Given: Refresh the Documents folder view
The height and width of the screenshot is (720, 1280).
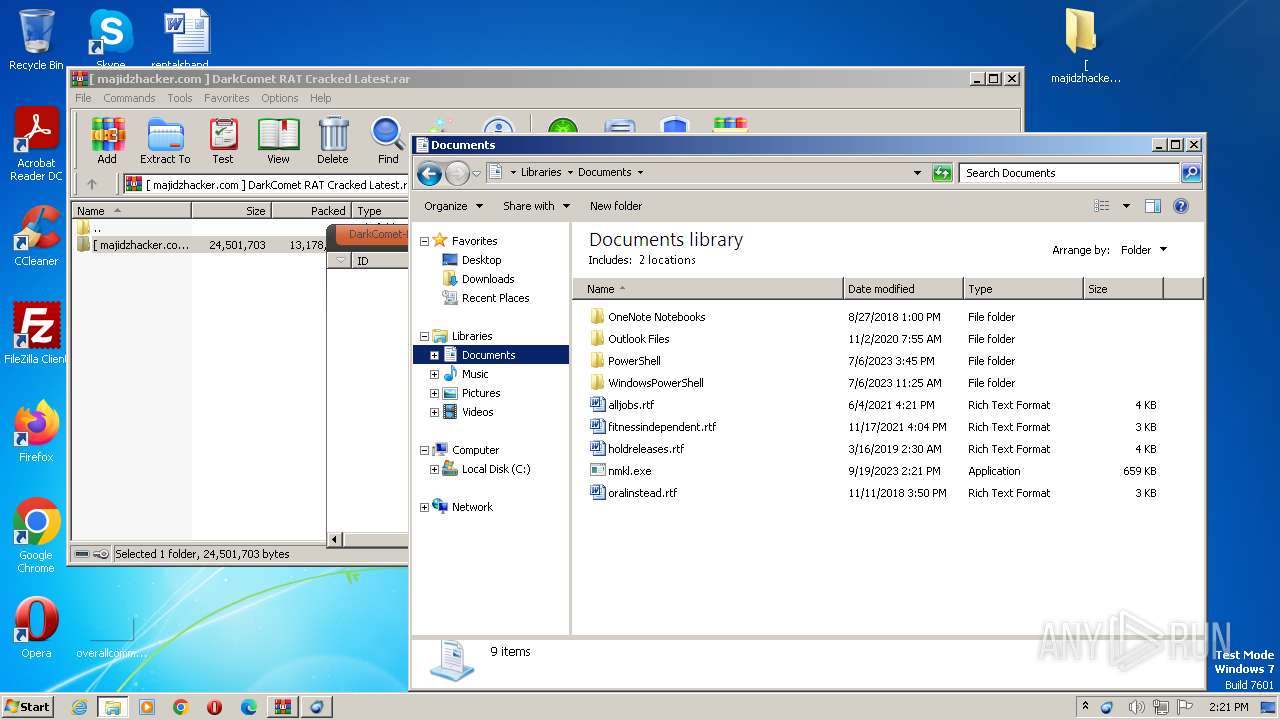Looking at the screenshot, I should click(941, 173).
